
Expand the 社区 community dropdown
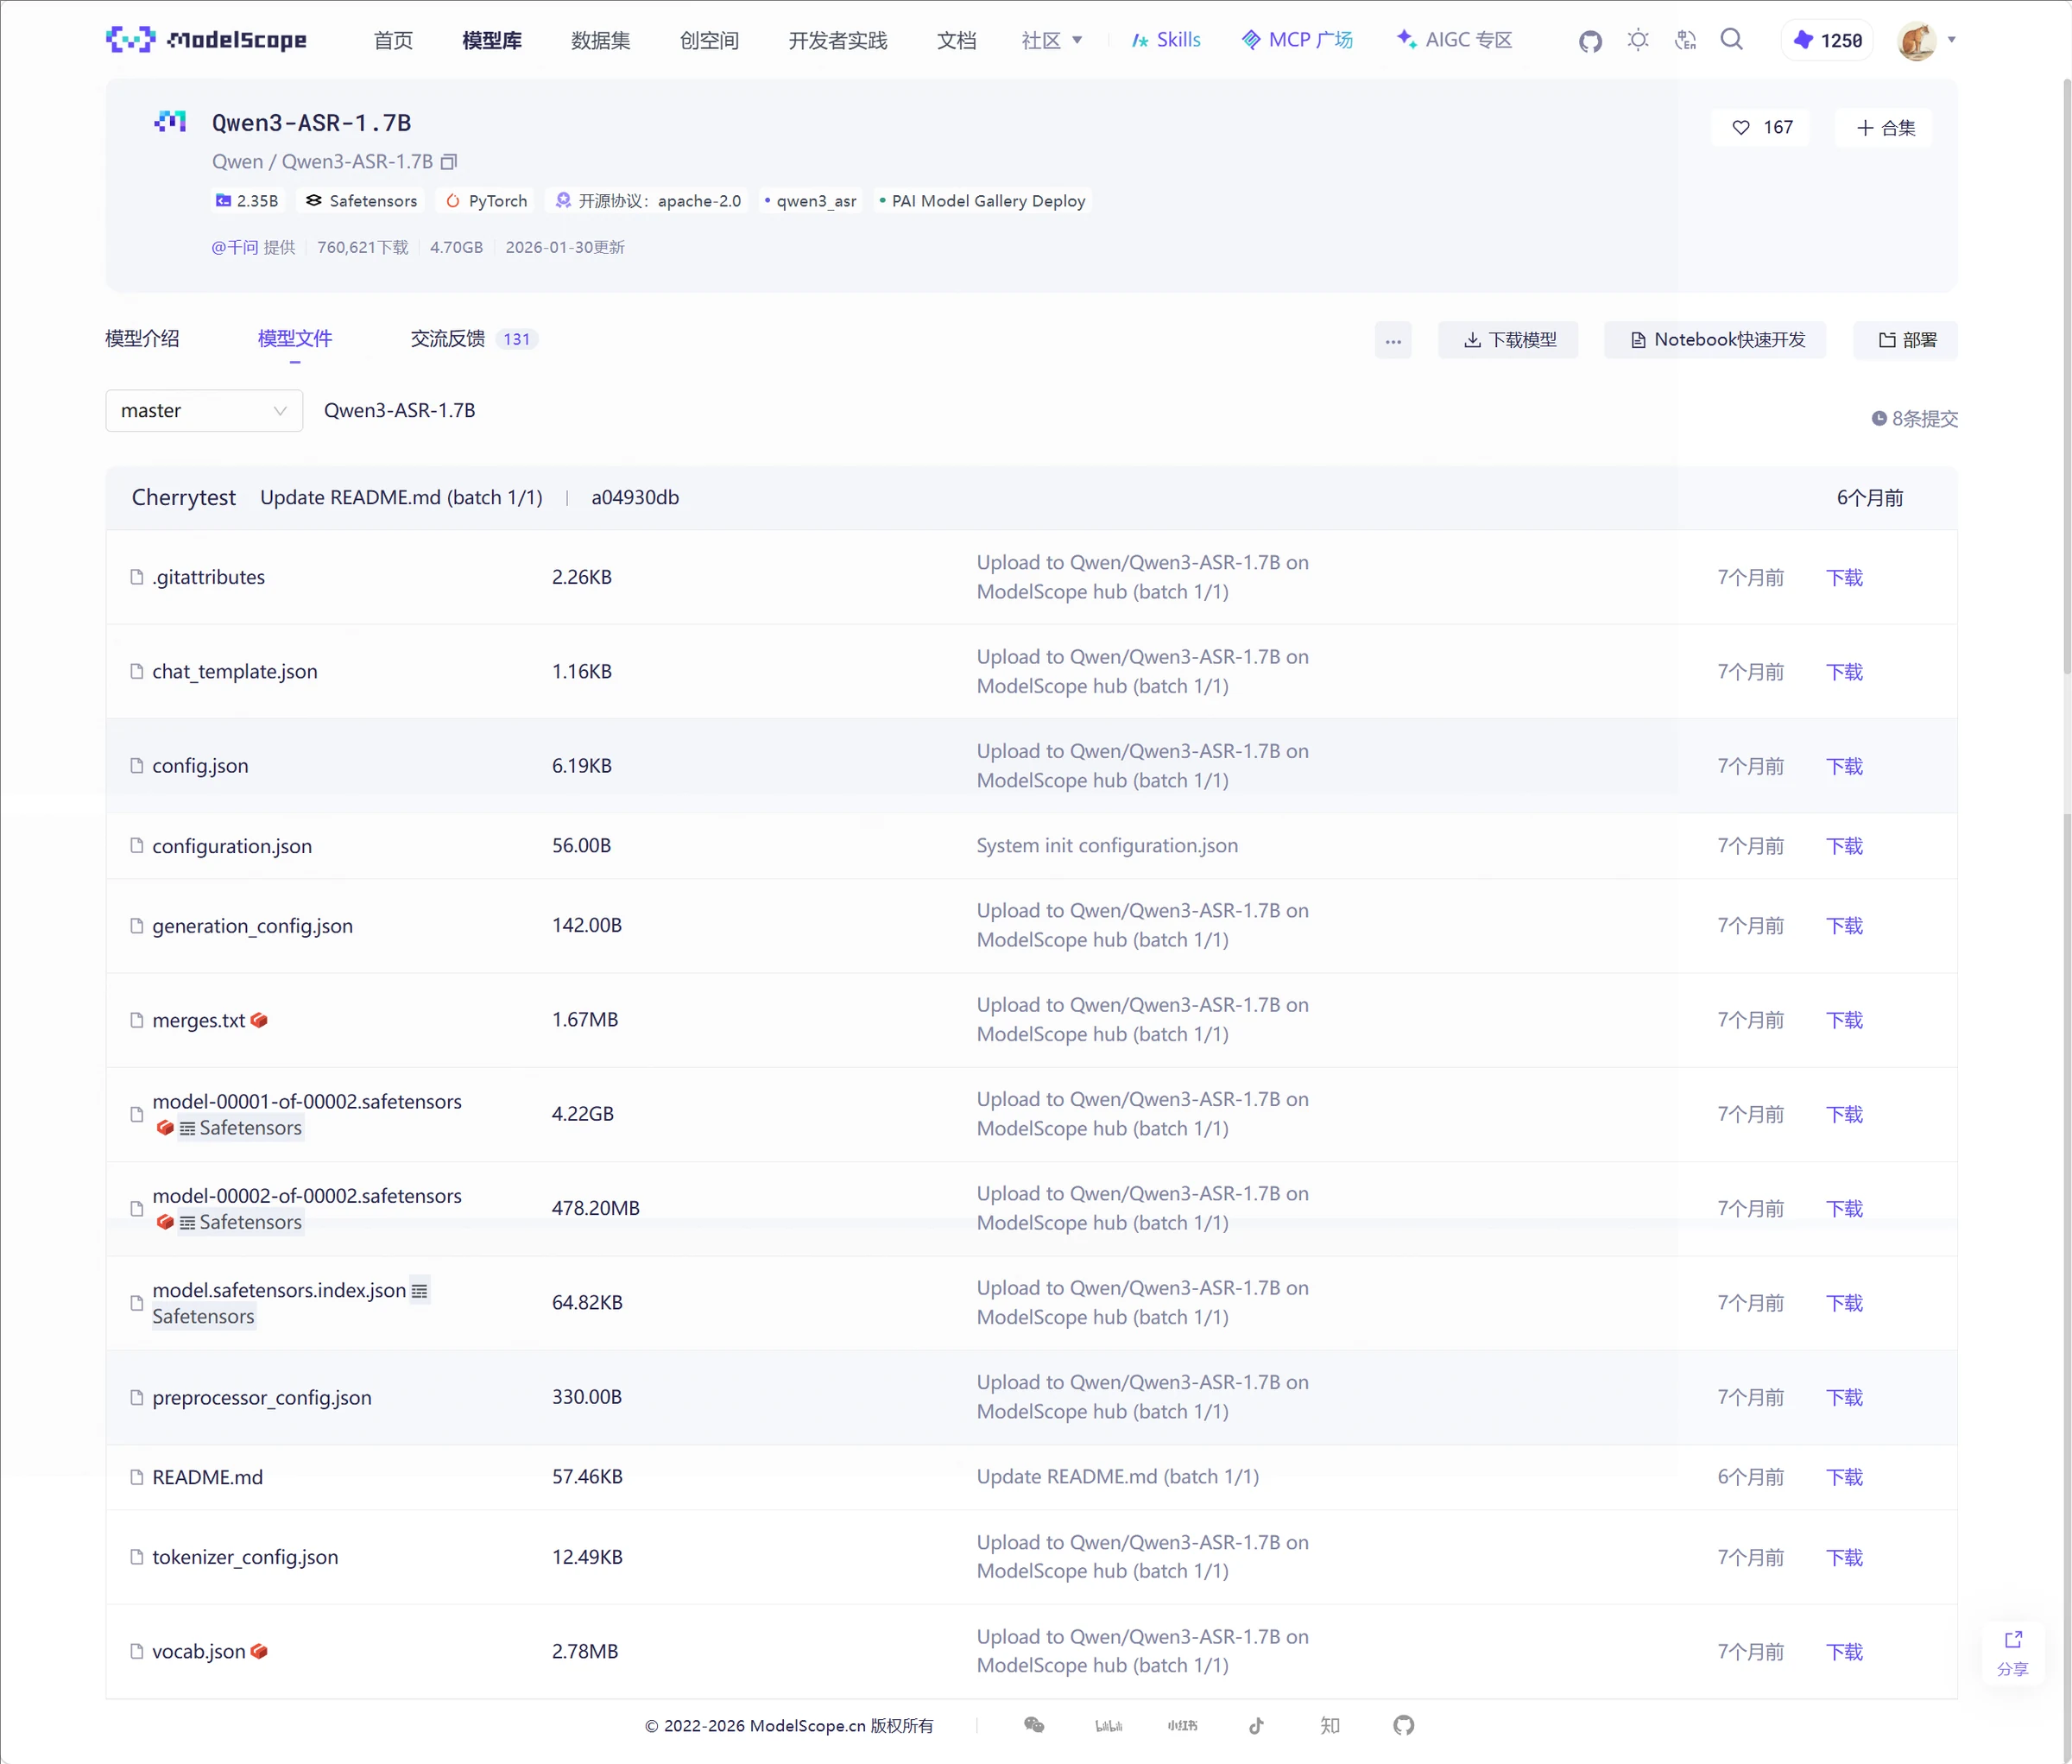tap(1052, 40)
